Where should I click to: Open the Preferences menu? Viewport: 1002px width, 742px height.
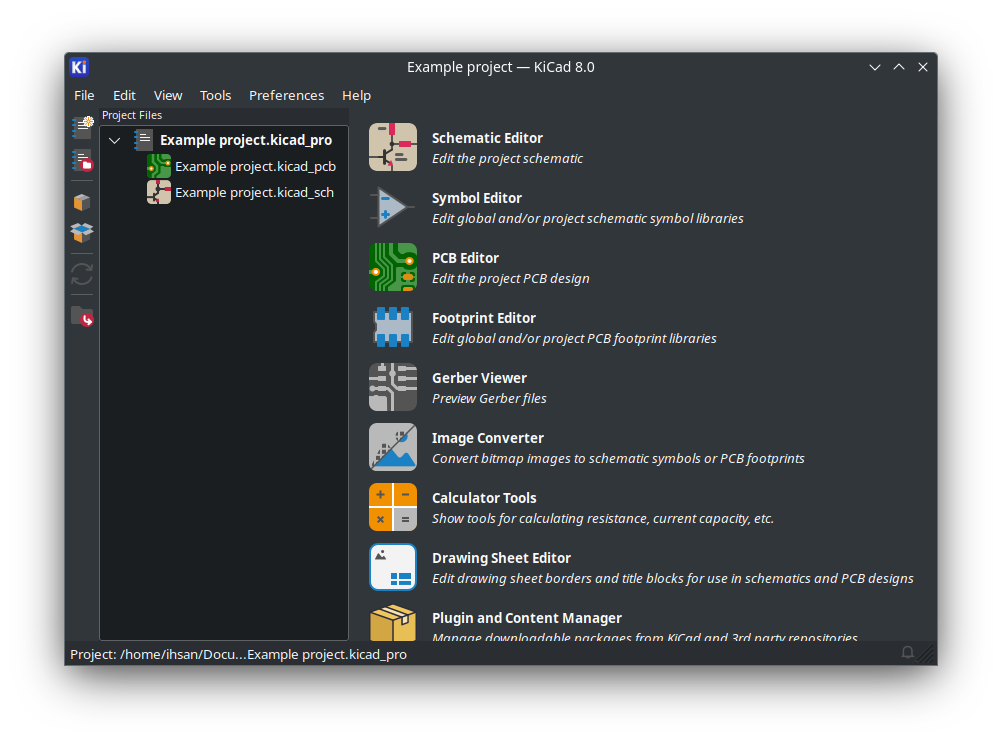coord(286,95)
